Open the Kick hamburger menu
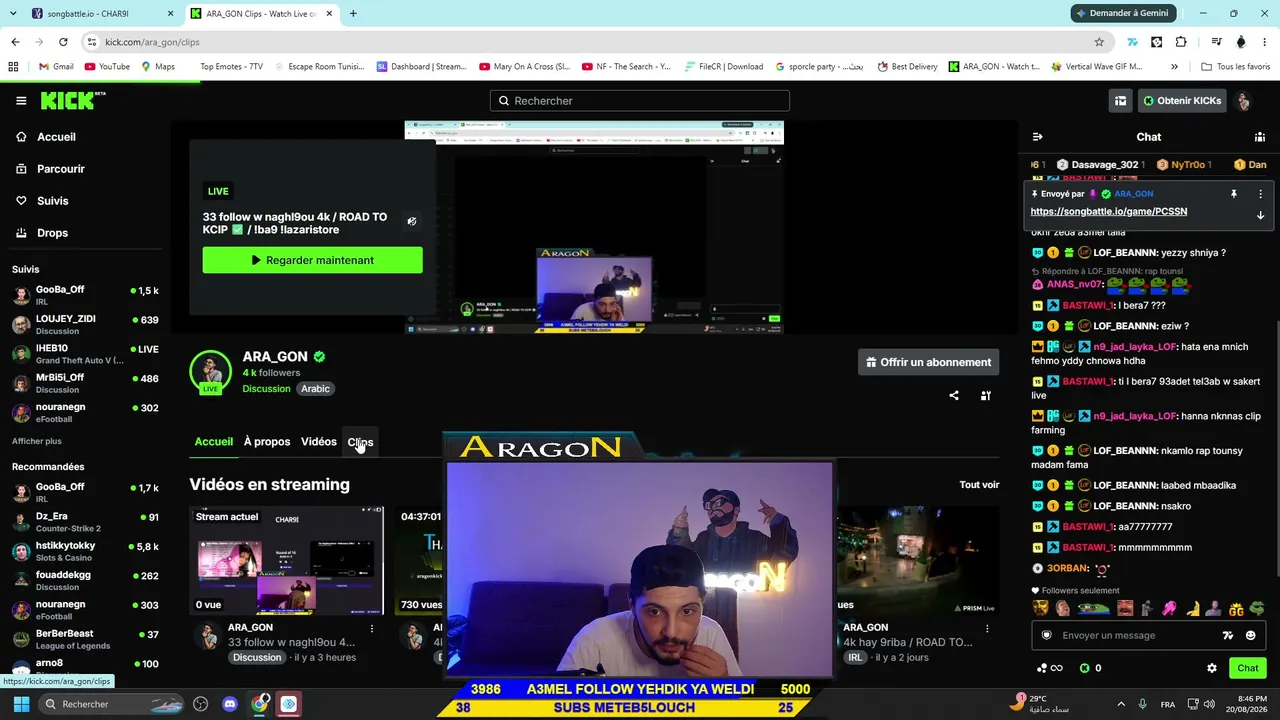The width and height of the screenshot is (1280, 720). [21, 101]
